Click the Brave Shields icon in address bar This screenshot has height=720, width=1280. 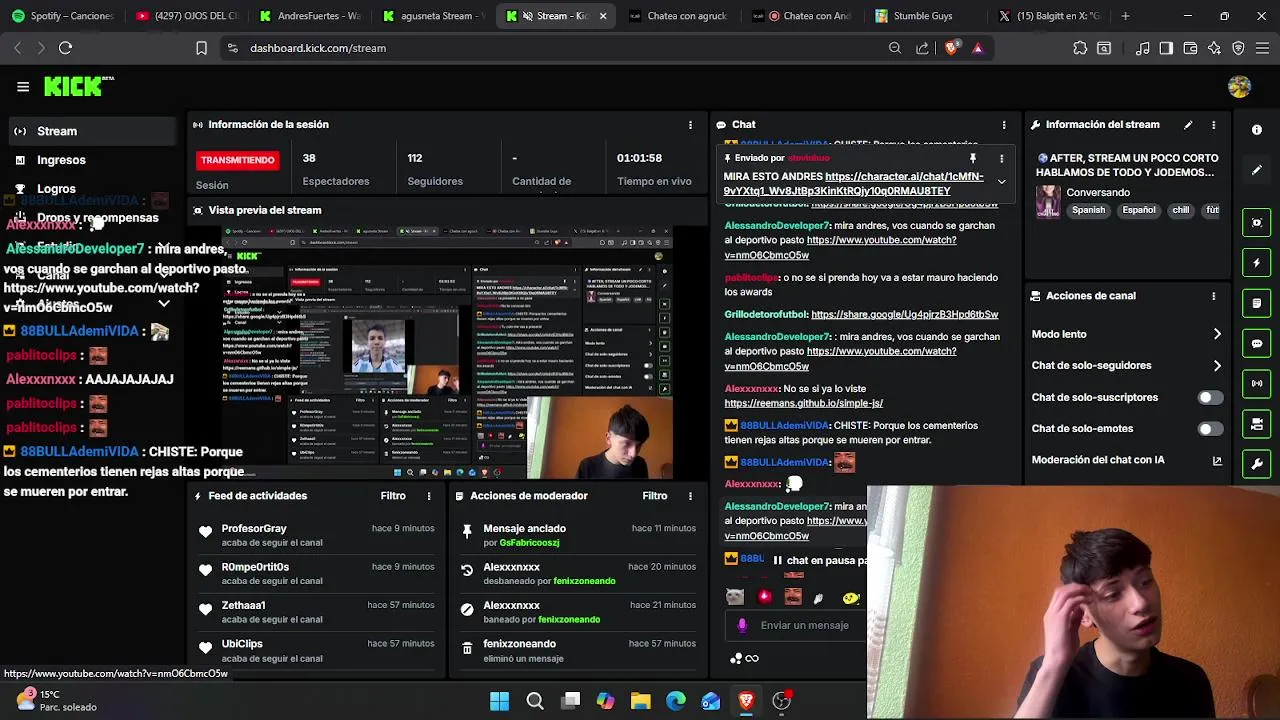click(x=951, y=48)
